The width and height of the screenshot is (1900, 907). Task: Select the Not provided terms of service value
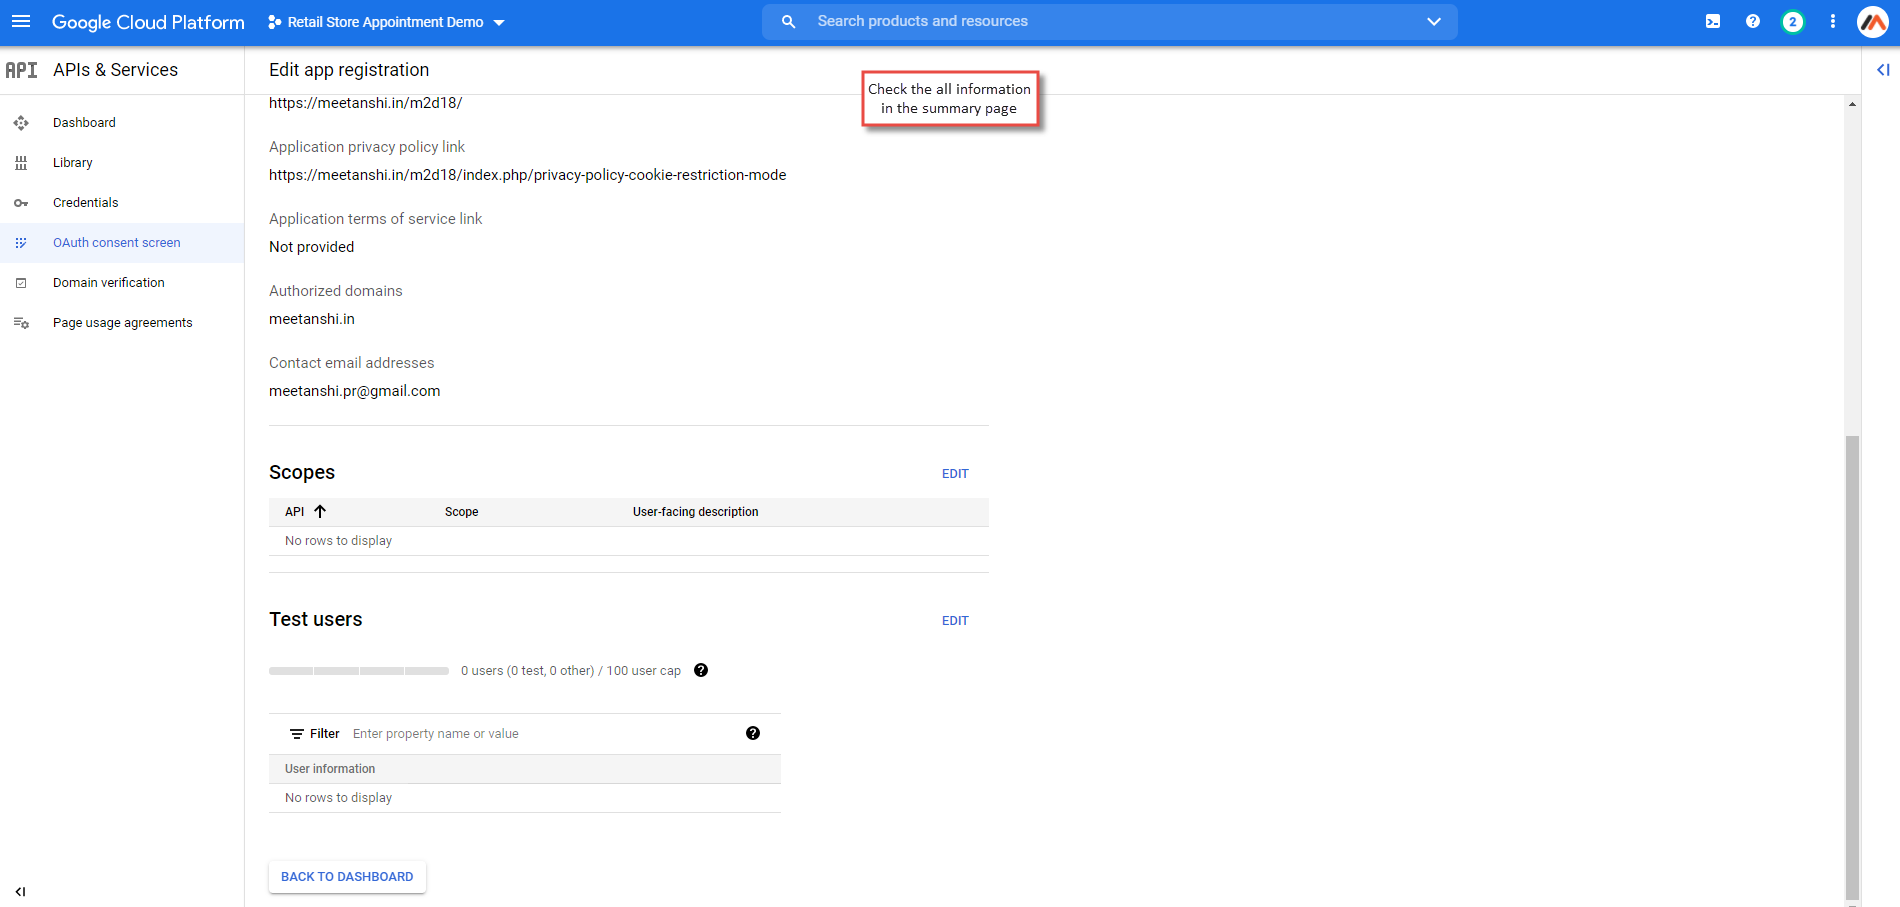(x=311, y=247)
